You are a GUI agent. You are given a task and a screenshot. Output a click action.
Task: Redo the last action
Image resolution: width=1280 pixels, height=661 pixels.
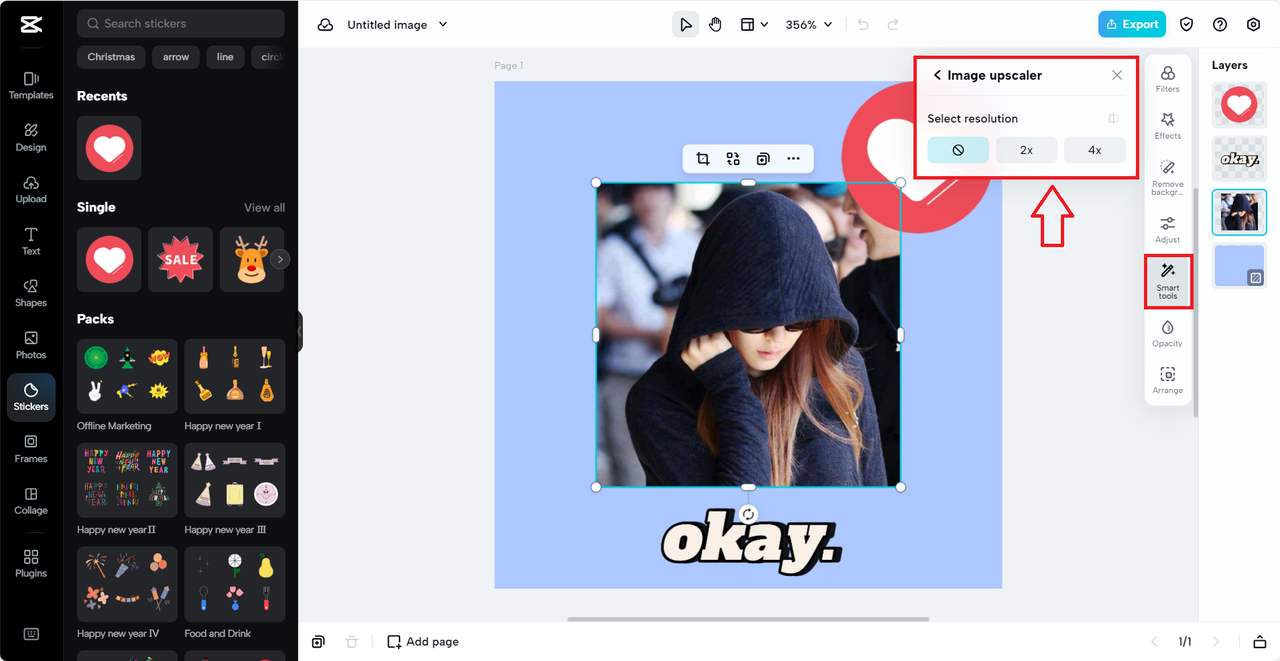[893, 25]
